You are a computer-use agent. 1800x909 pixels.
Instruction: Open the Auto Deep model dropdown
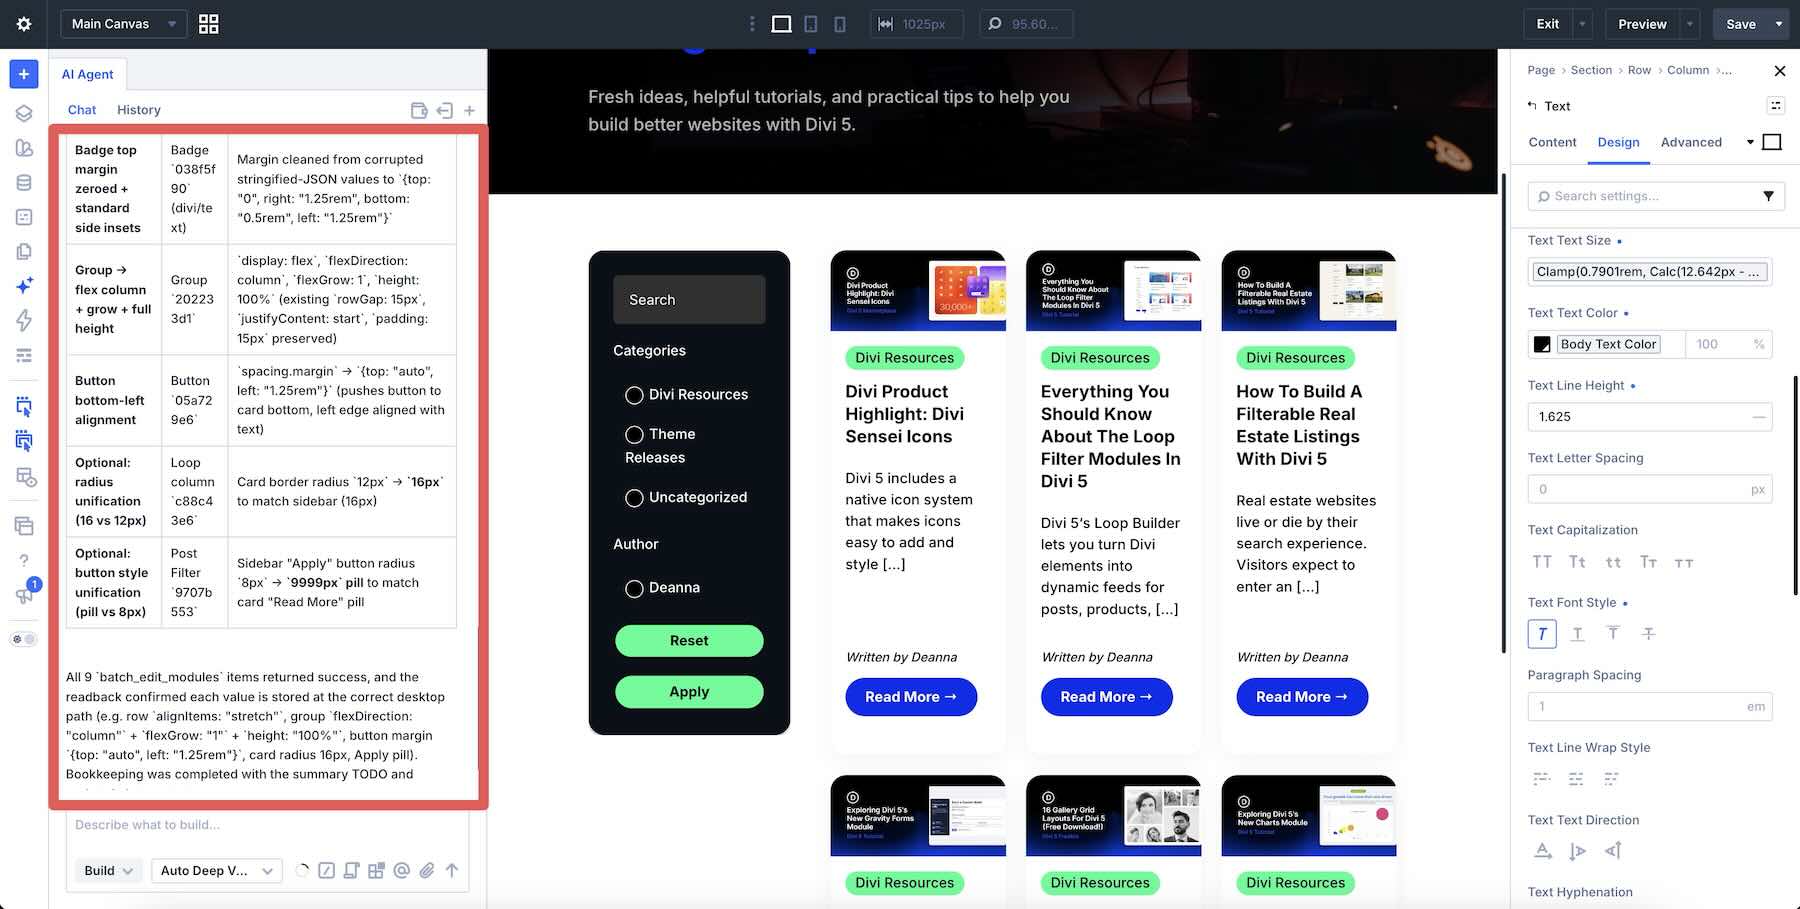coord(216,870)
